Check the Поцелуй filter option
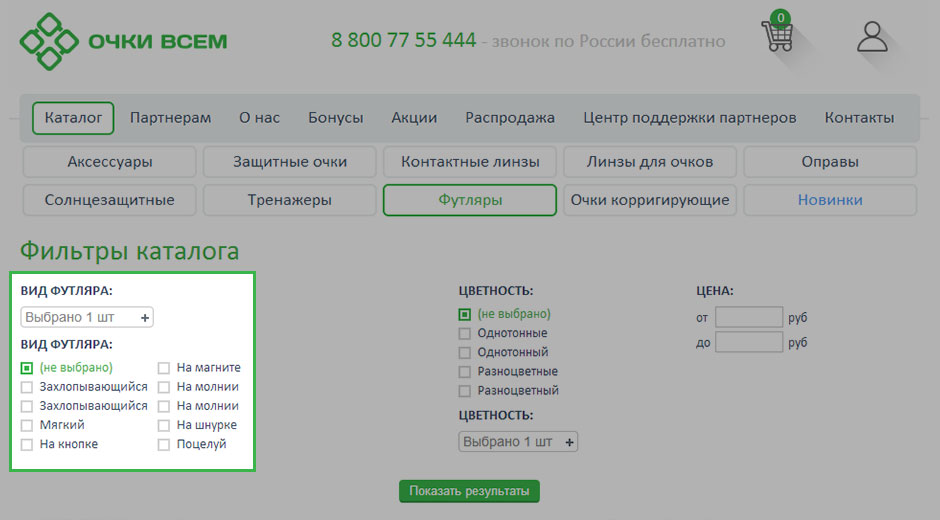This screenshot has width=940, height=520. [164, 444]
